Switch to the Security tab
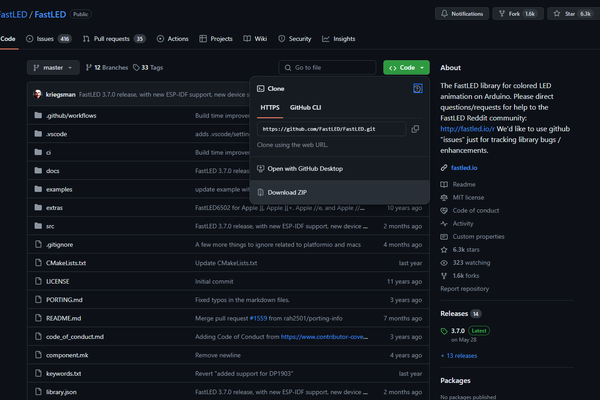Image resolution: width=600 pixels, height=400 pixels. [x=295, y=39]
